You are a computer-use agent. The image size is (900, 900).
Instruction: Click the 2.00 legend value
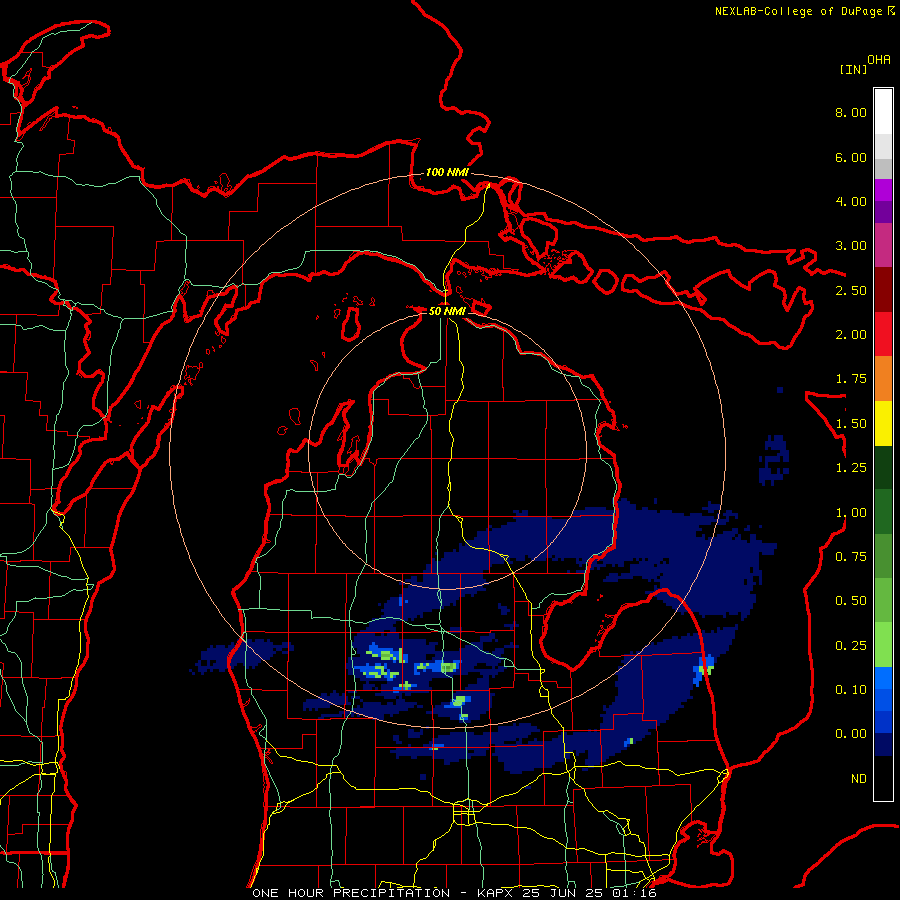(x=851, y=335)
